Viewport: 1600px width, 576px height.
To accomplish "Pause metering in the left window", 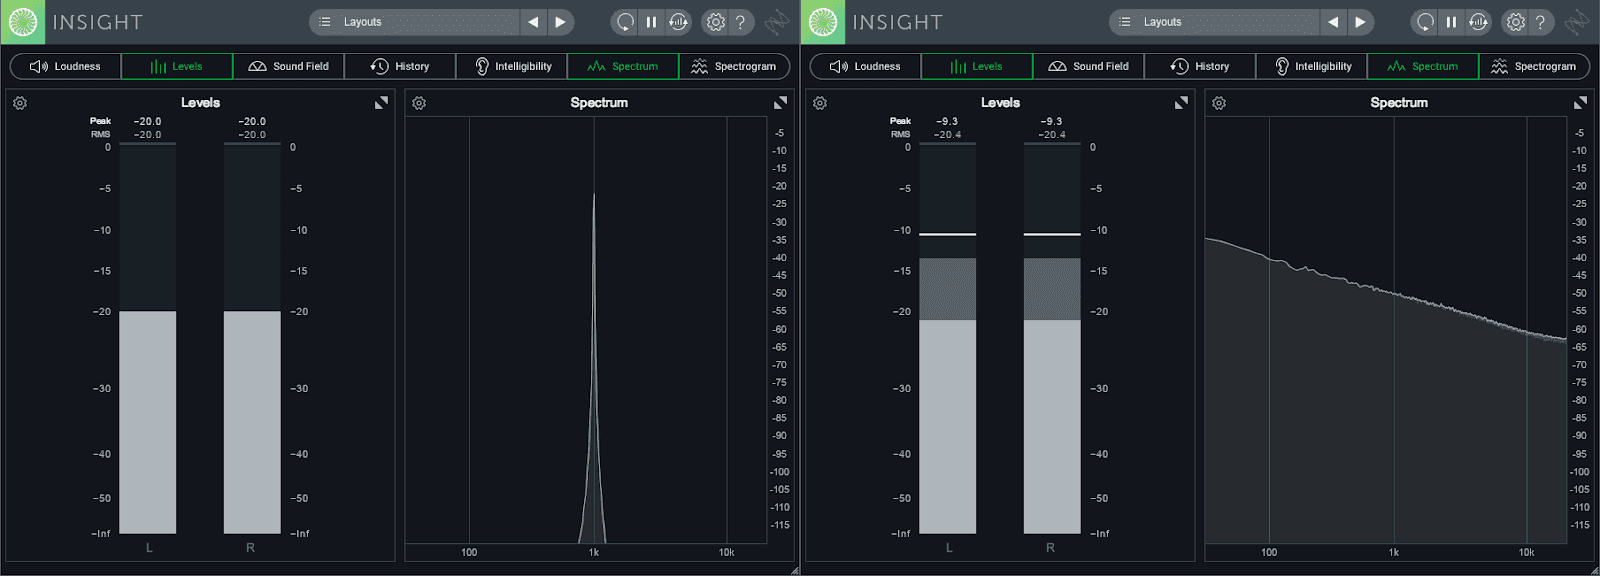I will tap(651, 22).
